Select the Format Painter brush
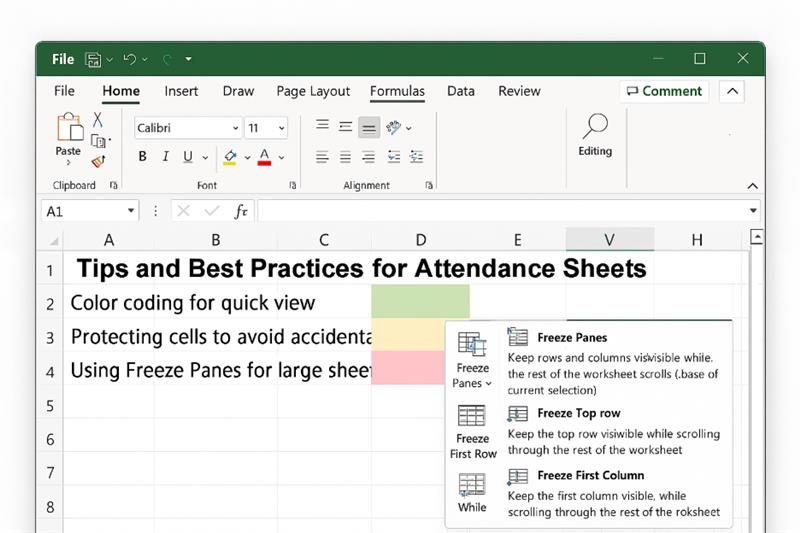Screen dimensions: 800x533 pos(98,161)
